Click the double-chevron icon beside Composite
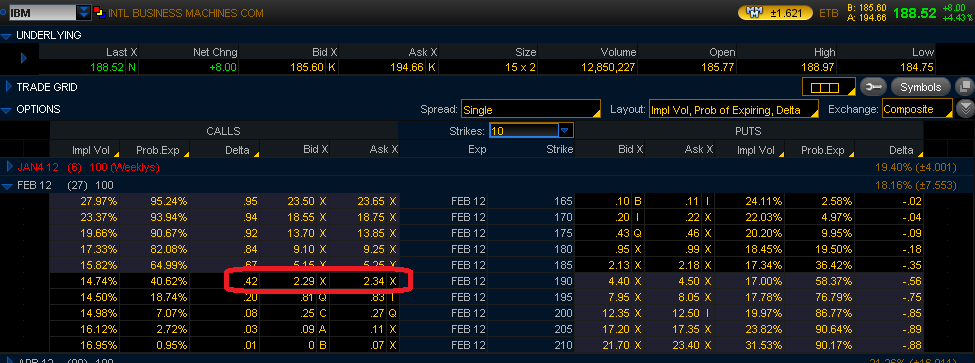Viewport: 975px width, 363px height. pyautogui.click(x=965, y=109)
